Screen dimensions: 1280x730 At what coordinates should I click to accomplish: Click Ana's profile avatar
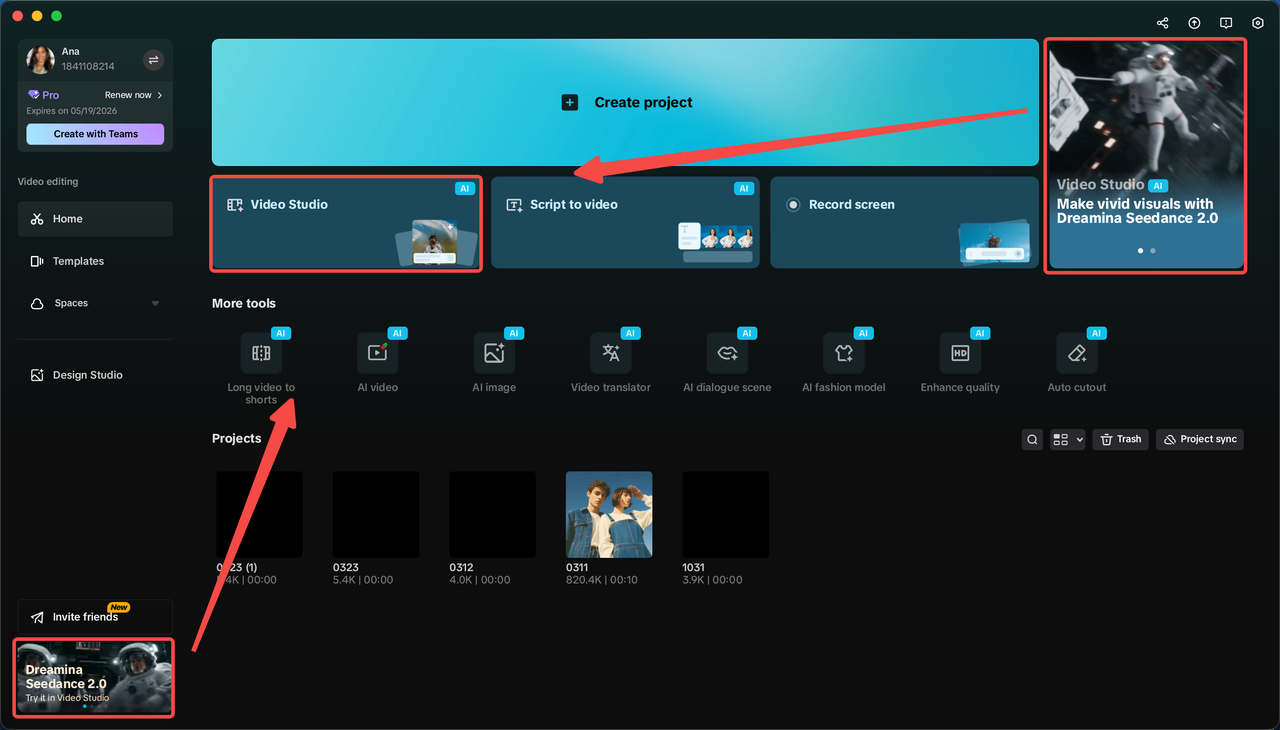point(40,60)
